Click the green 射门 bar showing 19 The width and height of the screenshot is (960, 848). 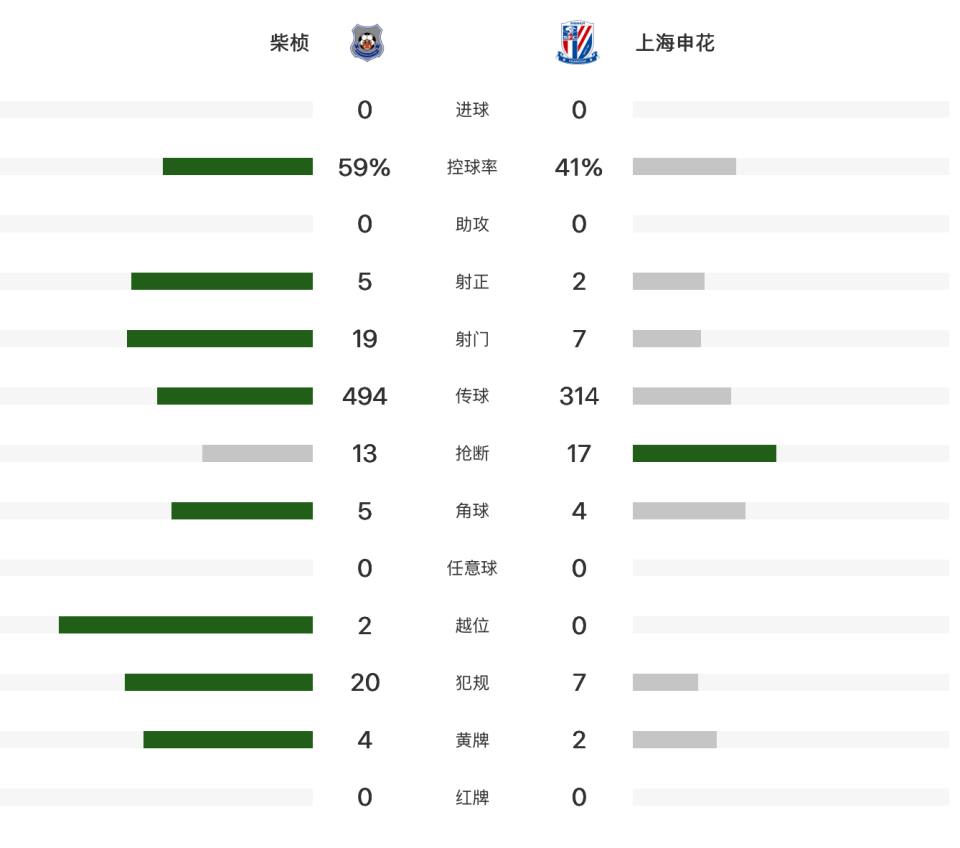tap(220, 339)
